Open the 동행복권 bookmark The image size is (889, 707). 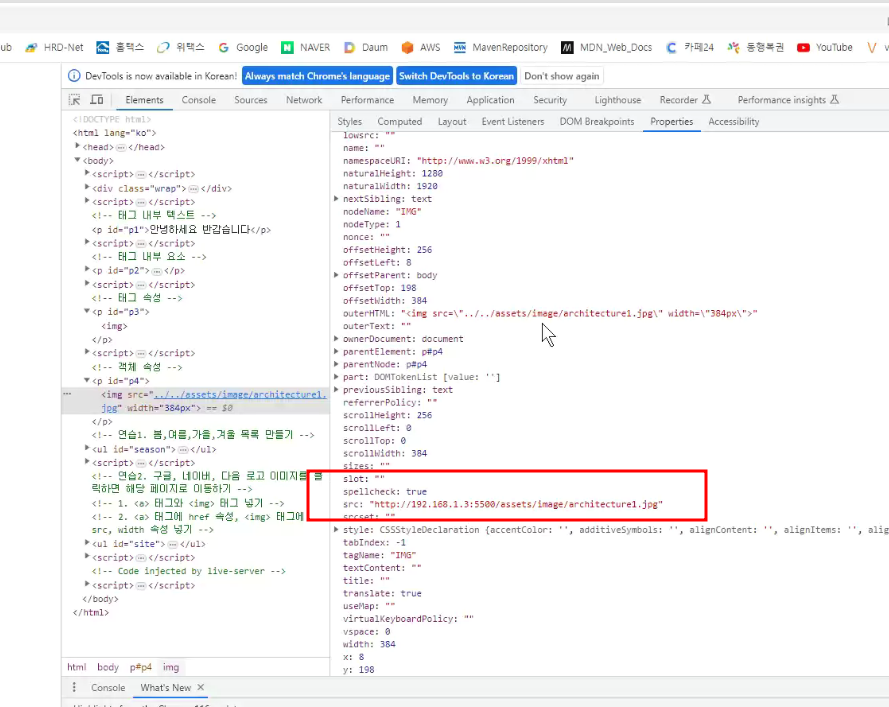pos(756,48)
